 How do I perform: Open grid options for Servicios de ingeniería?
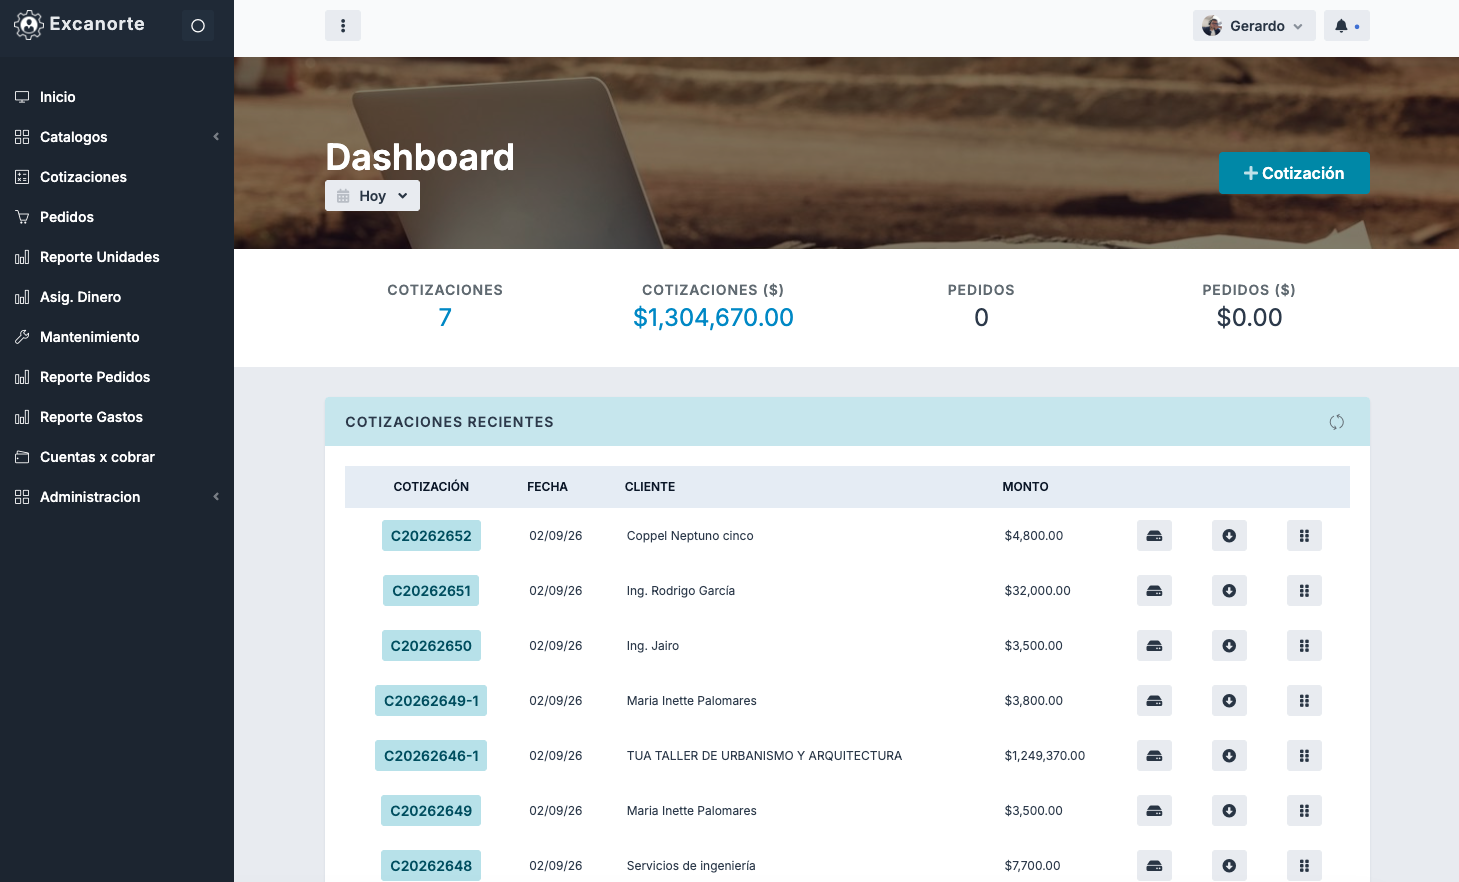tap(1304, 866)
